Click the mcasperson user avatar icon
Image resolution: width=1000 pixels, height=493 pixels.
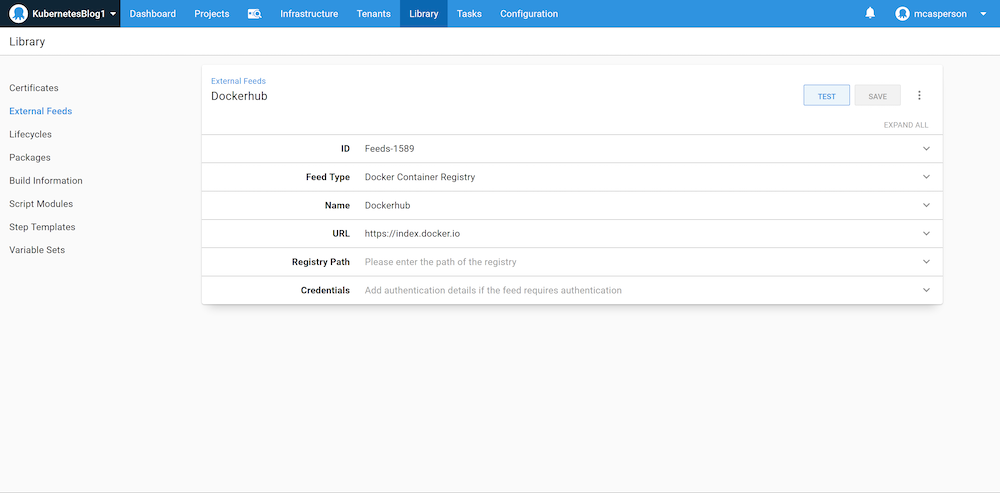pyautogui.click(x=903, y=14)
